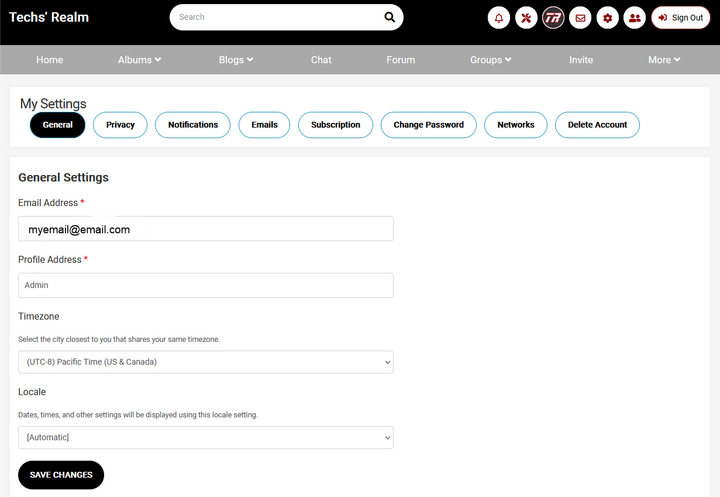The height and width of the screenshot is (497, 720).
Task: Click the Save Changes button
Action: 61,475
